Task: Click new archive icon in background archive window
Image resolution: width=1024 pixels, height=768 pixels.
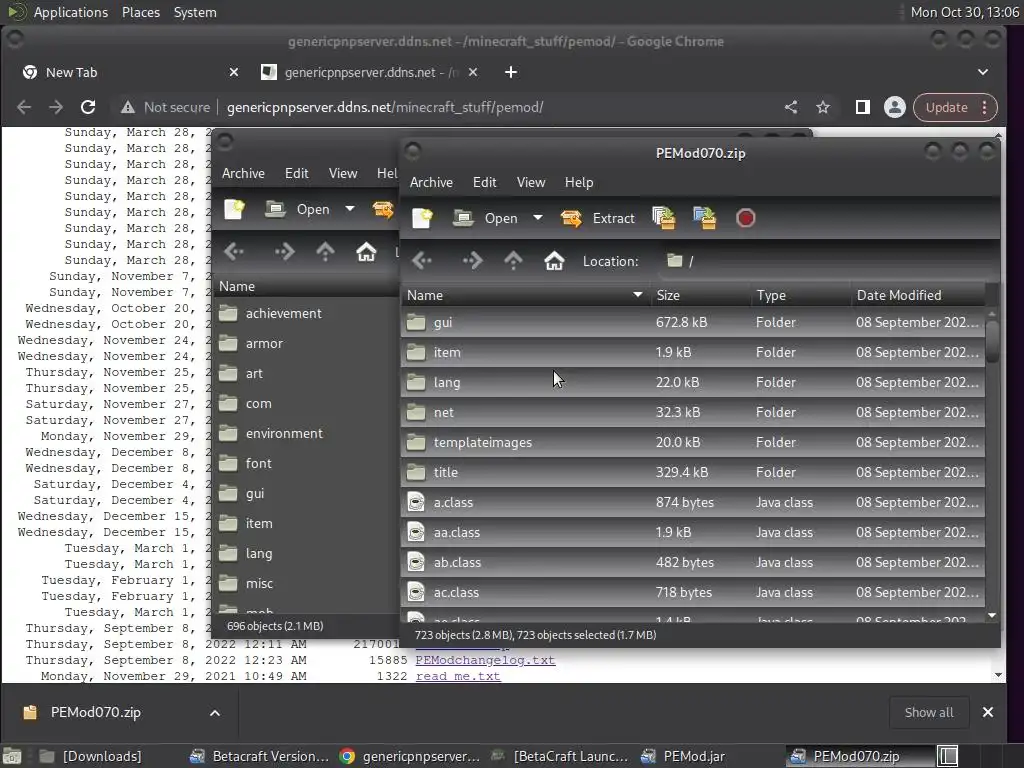Action: click(234, 209)
